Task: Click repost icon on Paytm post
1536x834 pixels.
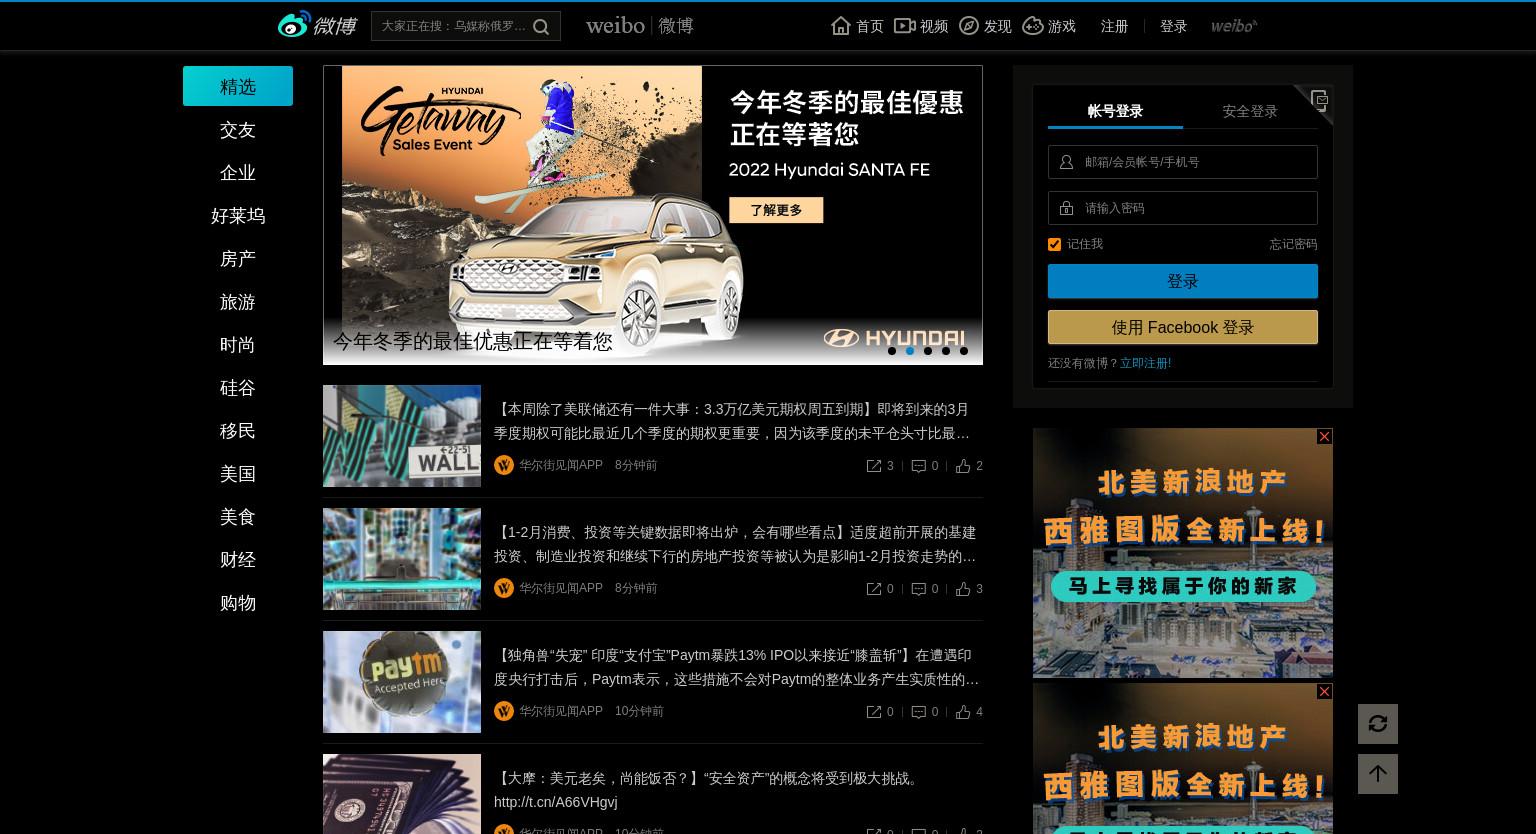Action: coord(874,712)
